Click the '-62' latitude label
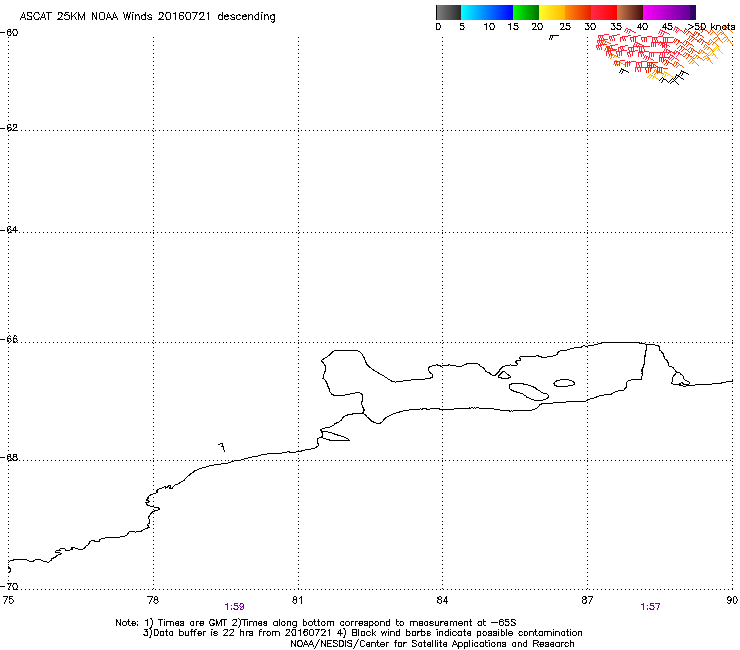Screen dimensions: 740x650 pyautogui.click(x=9, y=128)
